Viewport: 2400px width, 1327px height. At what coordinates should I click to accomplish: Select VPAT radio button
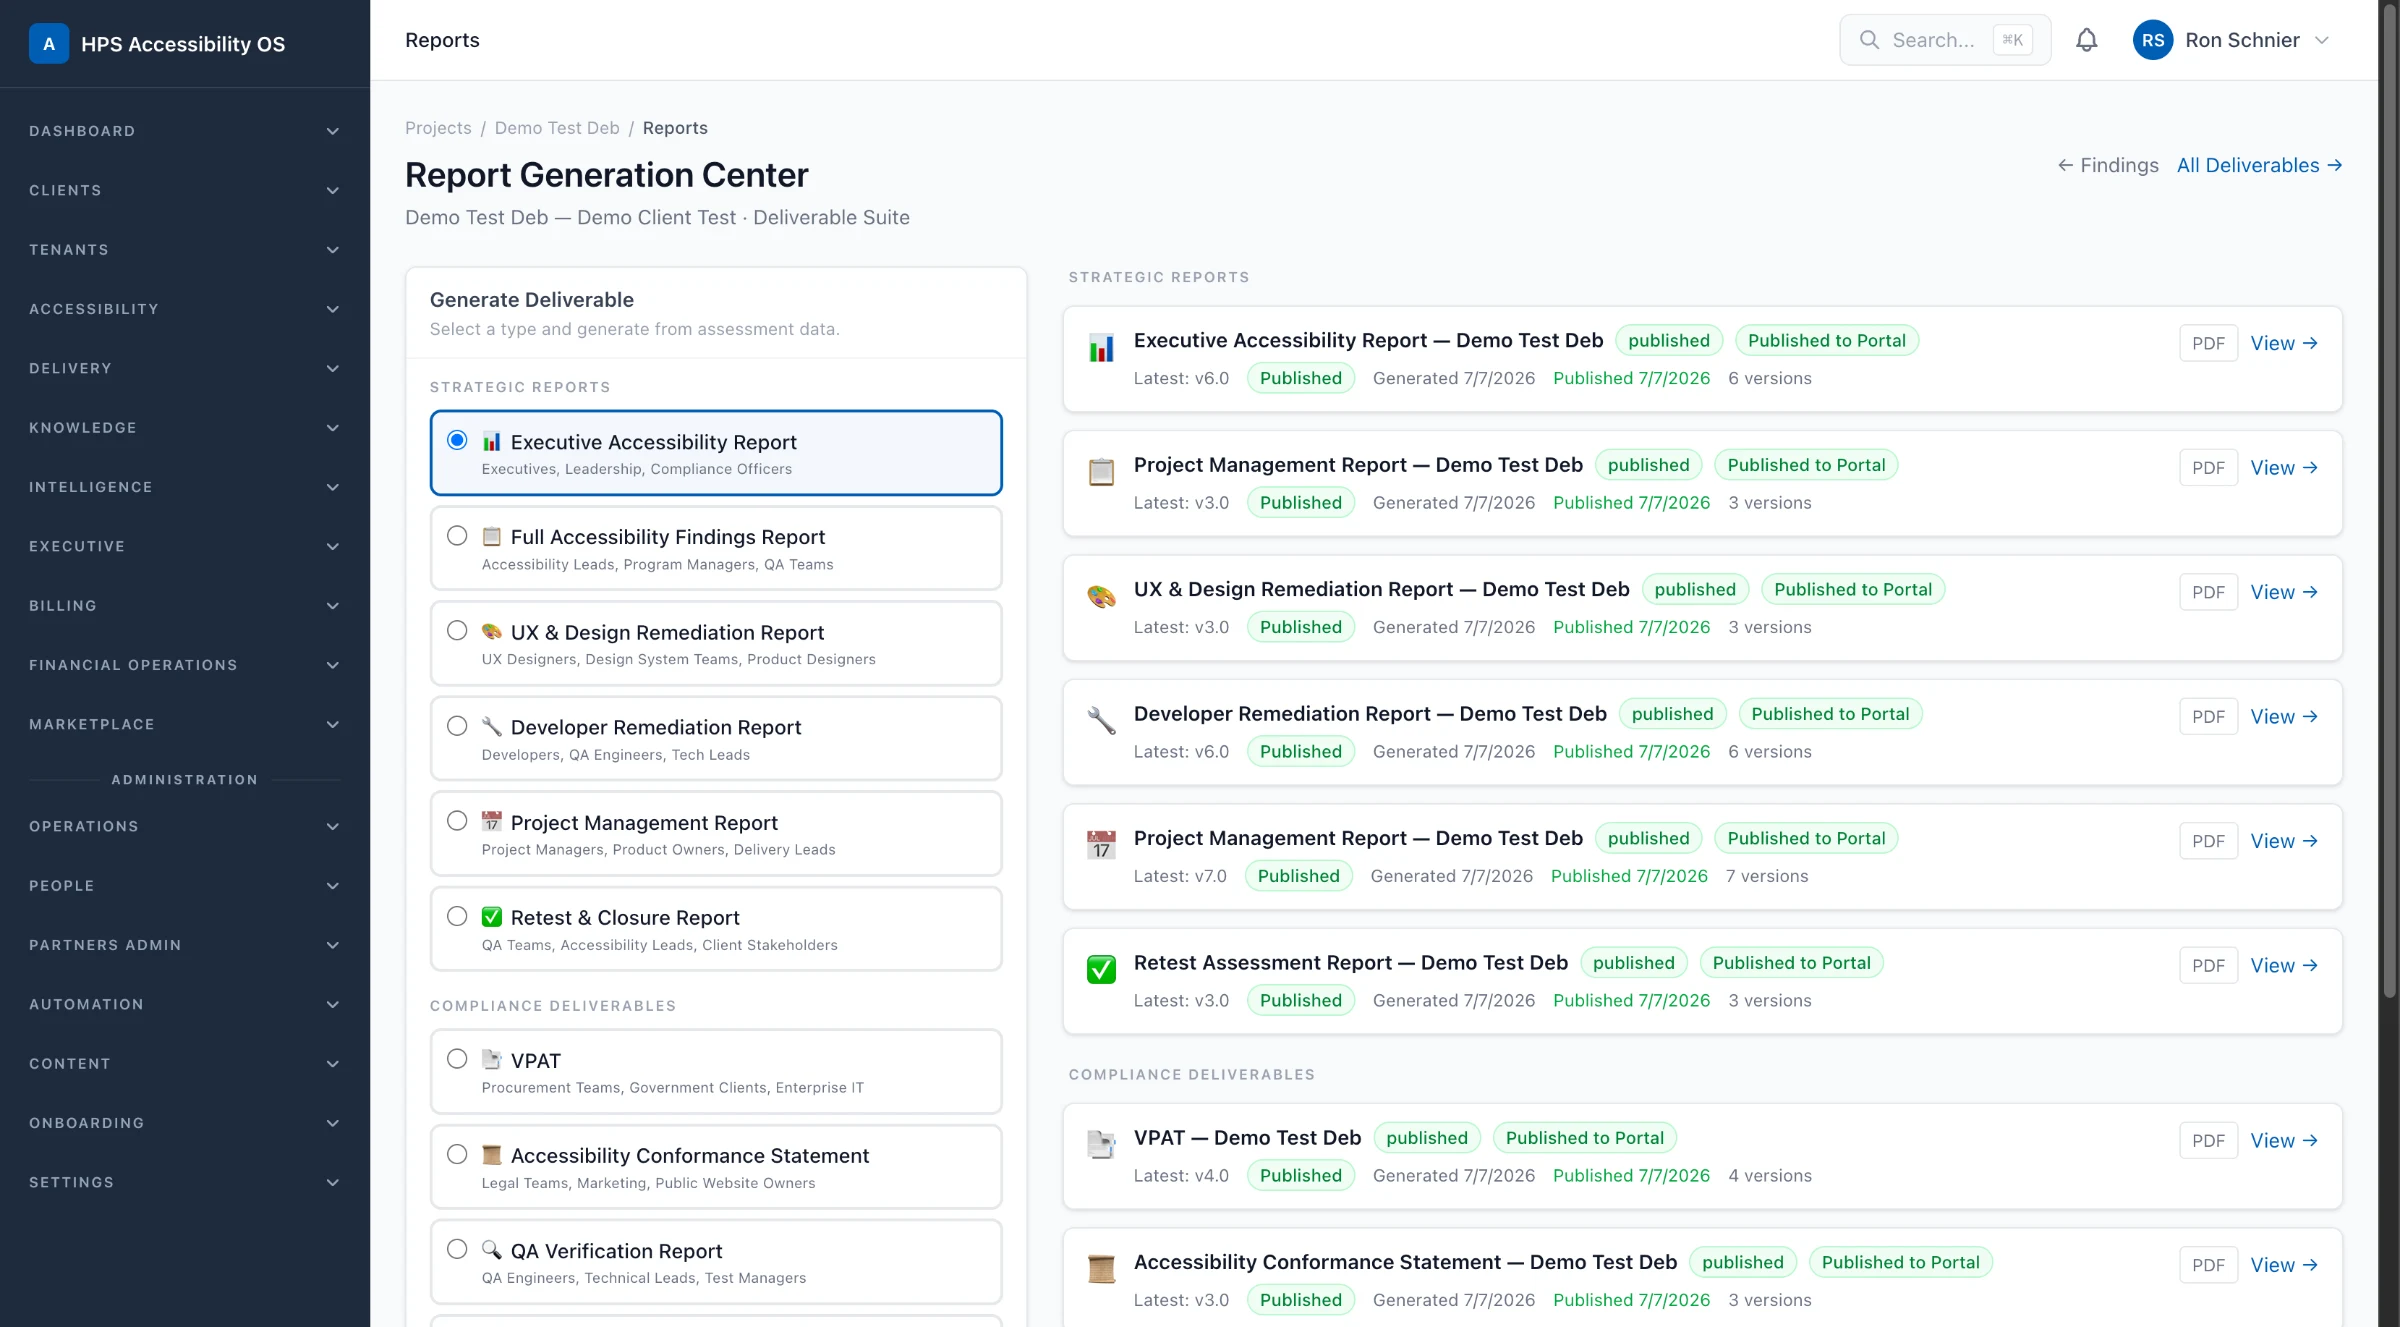click(457, 1059)
